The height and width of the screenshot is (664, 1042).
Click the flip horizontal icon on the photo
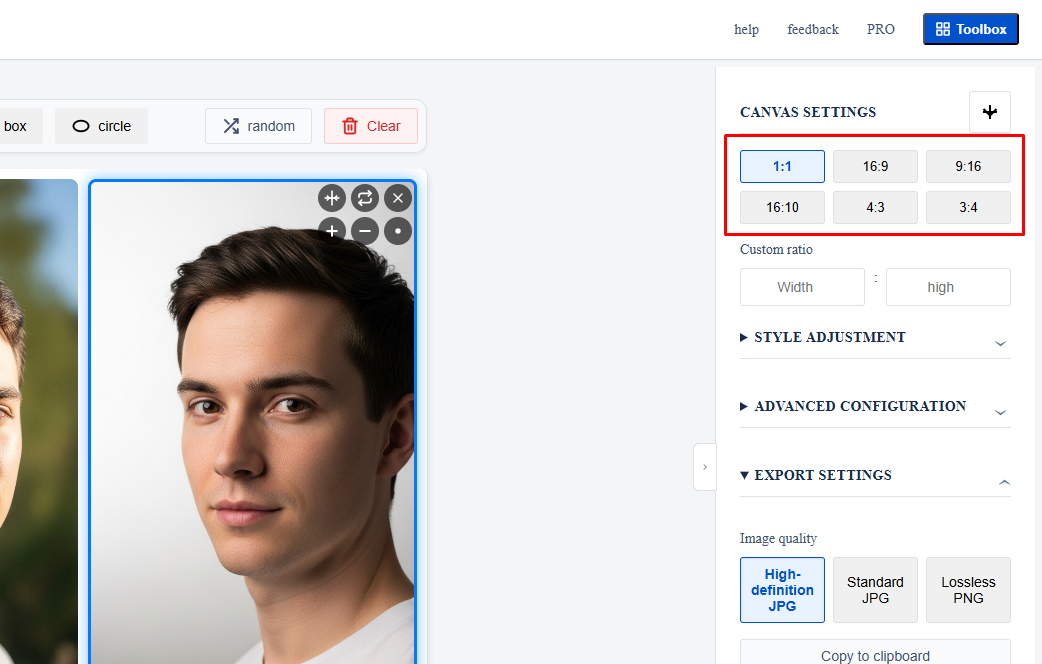[x=332, y=198]
